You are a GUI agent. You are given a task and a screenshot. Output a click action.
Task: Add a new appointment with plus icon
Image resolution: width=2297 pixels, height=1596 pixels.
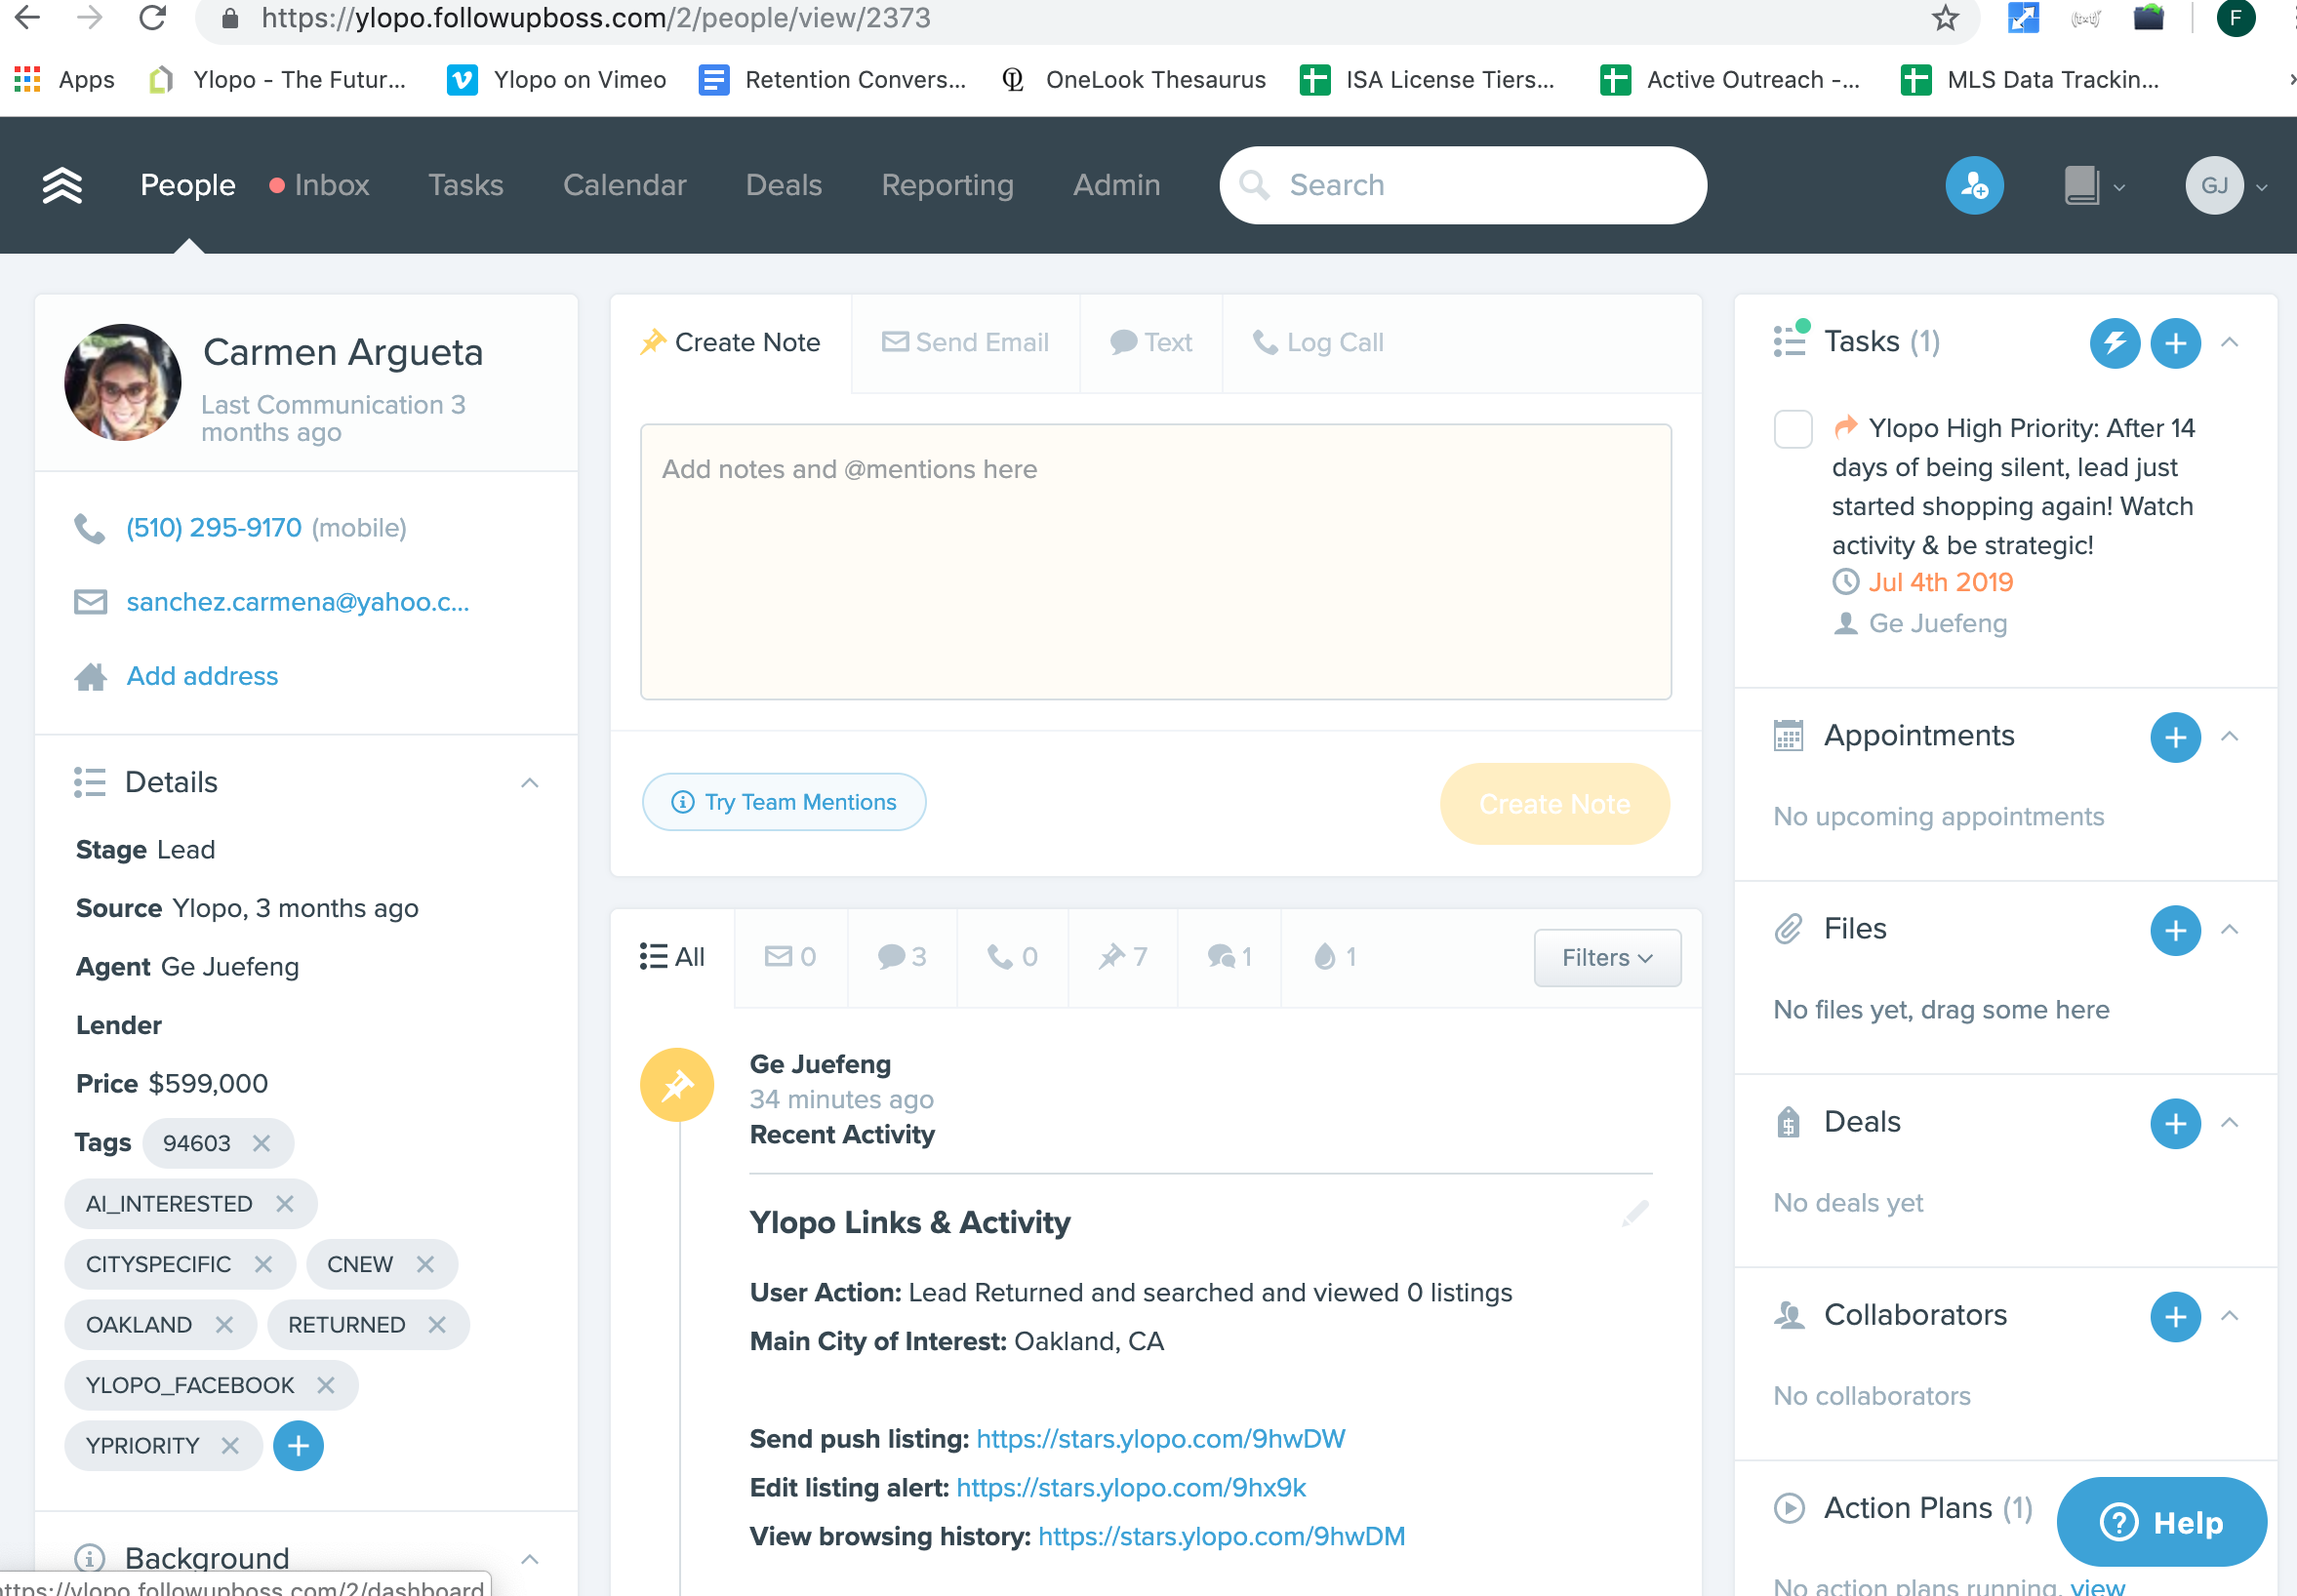(2175, 737)
